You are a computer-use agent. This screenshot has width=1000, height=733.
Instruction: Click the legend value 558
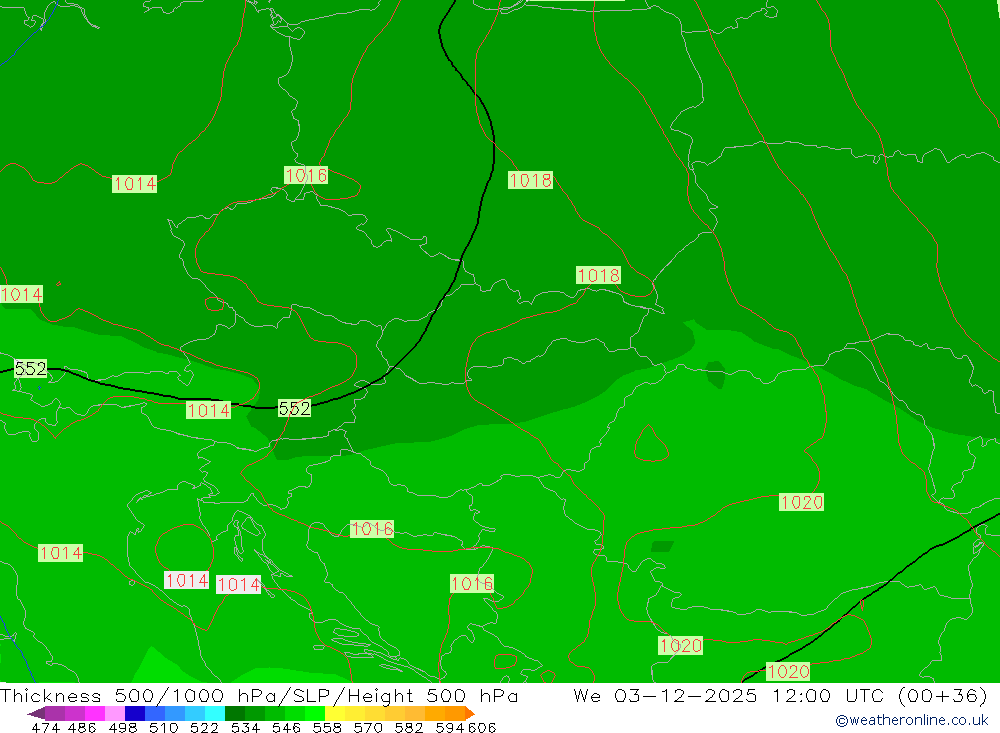point(327,727)
